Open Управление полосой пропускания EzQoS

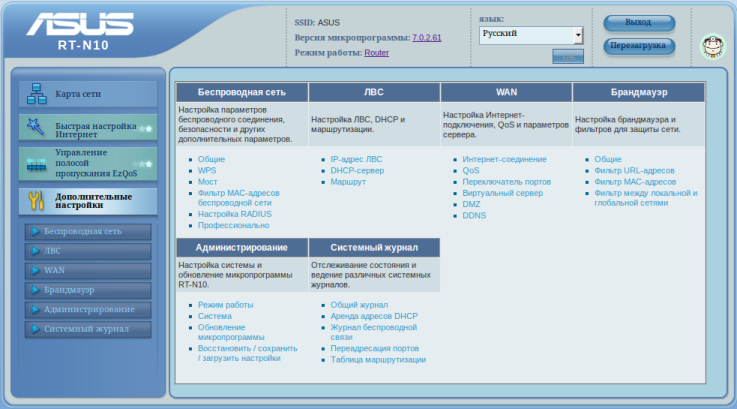(x=88, y=163)
